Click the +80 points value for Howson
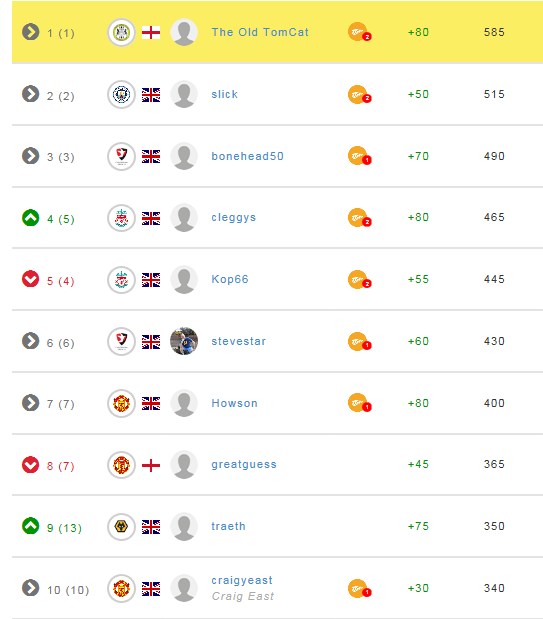Viewport: 543px width, 619px height. coord(418,403)
